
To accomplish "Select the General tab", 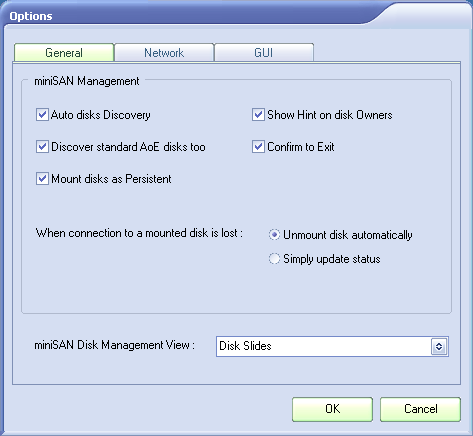I will 64,53.
